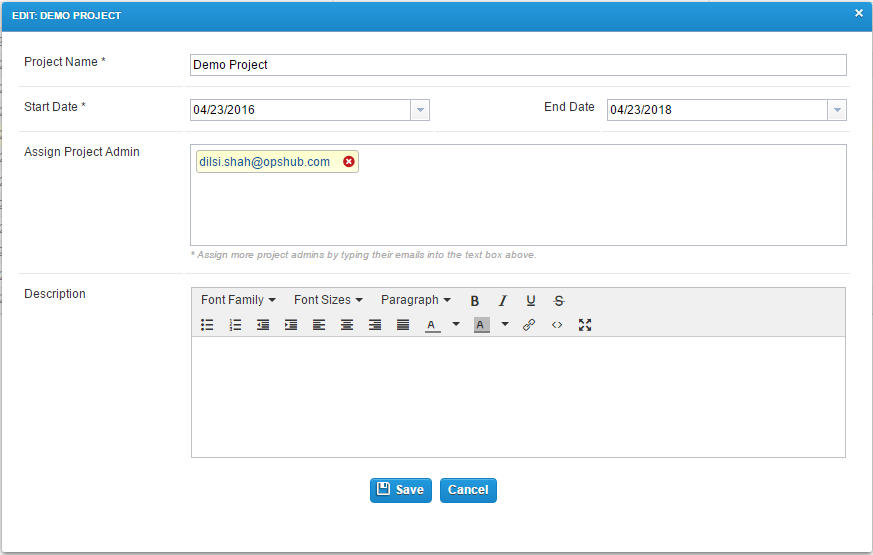
Task: Center align the description text
Action: pyautogui.click(x=347, y=325)
